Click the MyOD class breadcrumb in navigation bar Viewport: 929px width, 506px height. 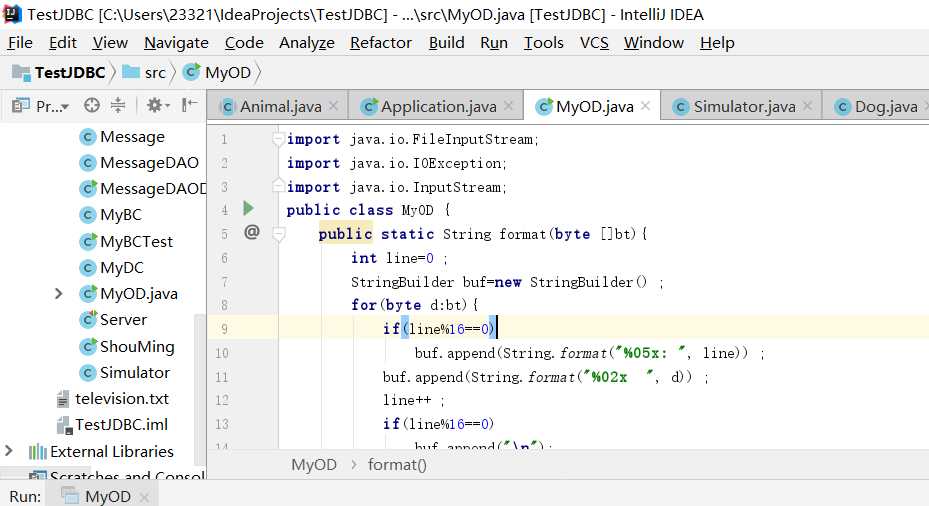(x=217, y=73)
